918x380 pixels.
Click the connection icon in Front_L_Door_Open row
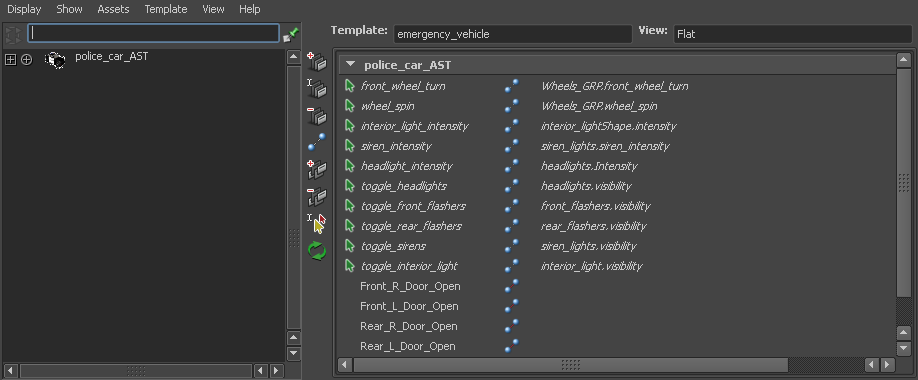pos(511,306)
